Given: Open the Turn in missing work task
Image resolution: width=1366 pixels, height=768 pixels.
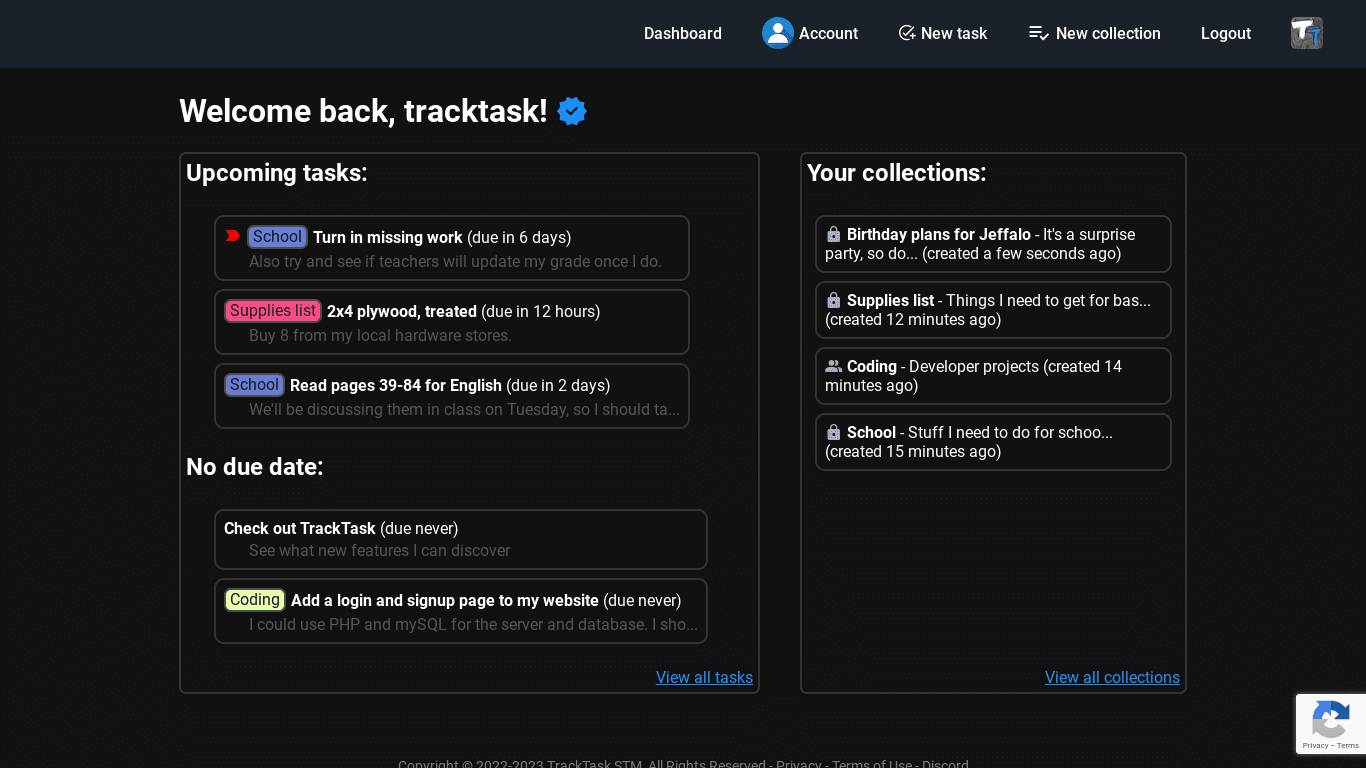Looking at the screenshot, I should coord(452,248).
